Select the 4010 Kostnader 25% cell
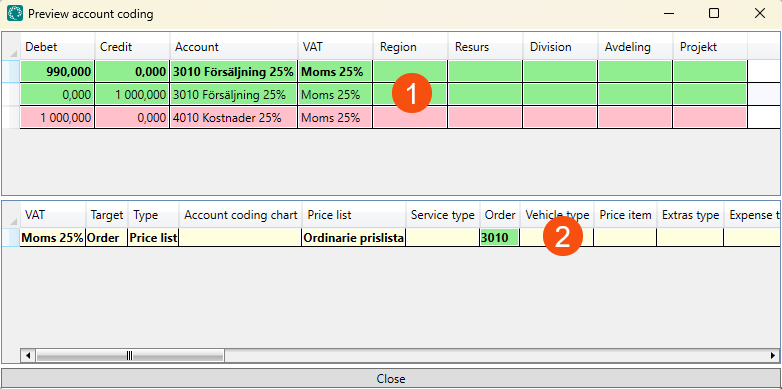The height and width of the screenshot is (389, 782). 234,118
